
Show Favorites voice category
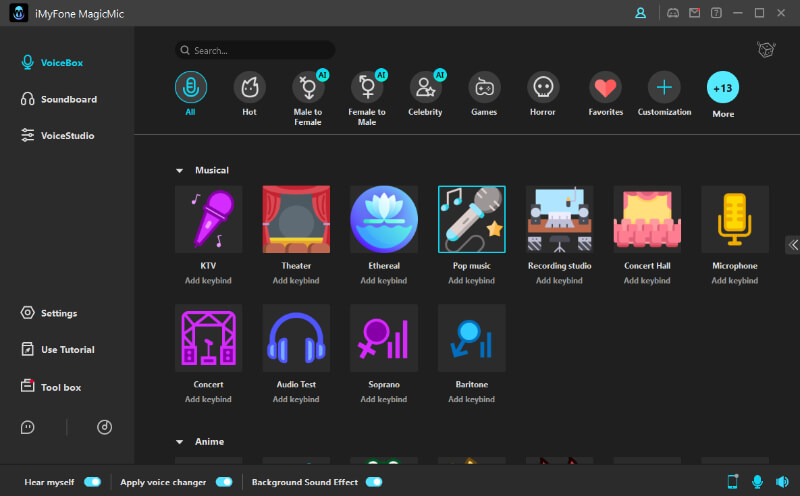(605, 87)
